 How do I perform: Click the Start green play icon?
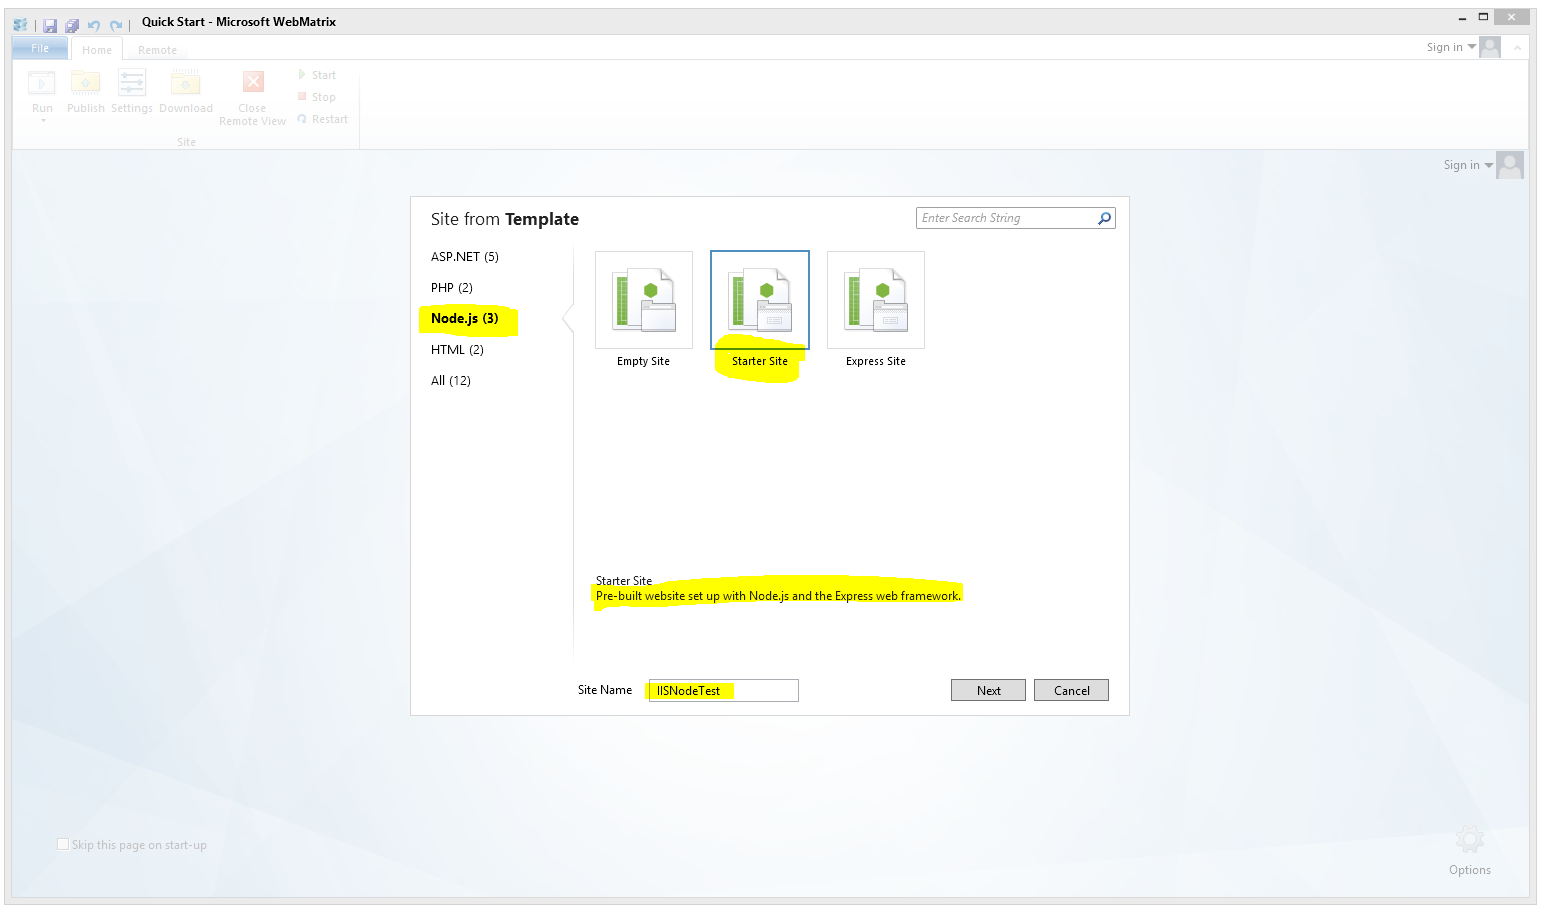point(302,75)
